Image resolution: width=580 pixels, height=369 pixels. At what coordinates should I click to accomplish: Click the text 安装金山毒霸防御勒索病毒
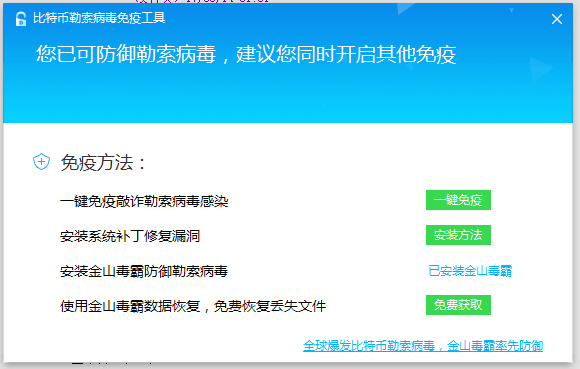click(x=144, y=271)
